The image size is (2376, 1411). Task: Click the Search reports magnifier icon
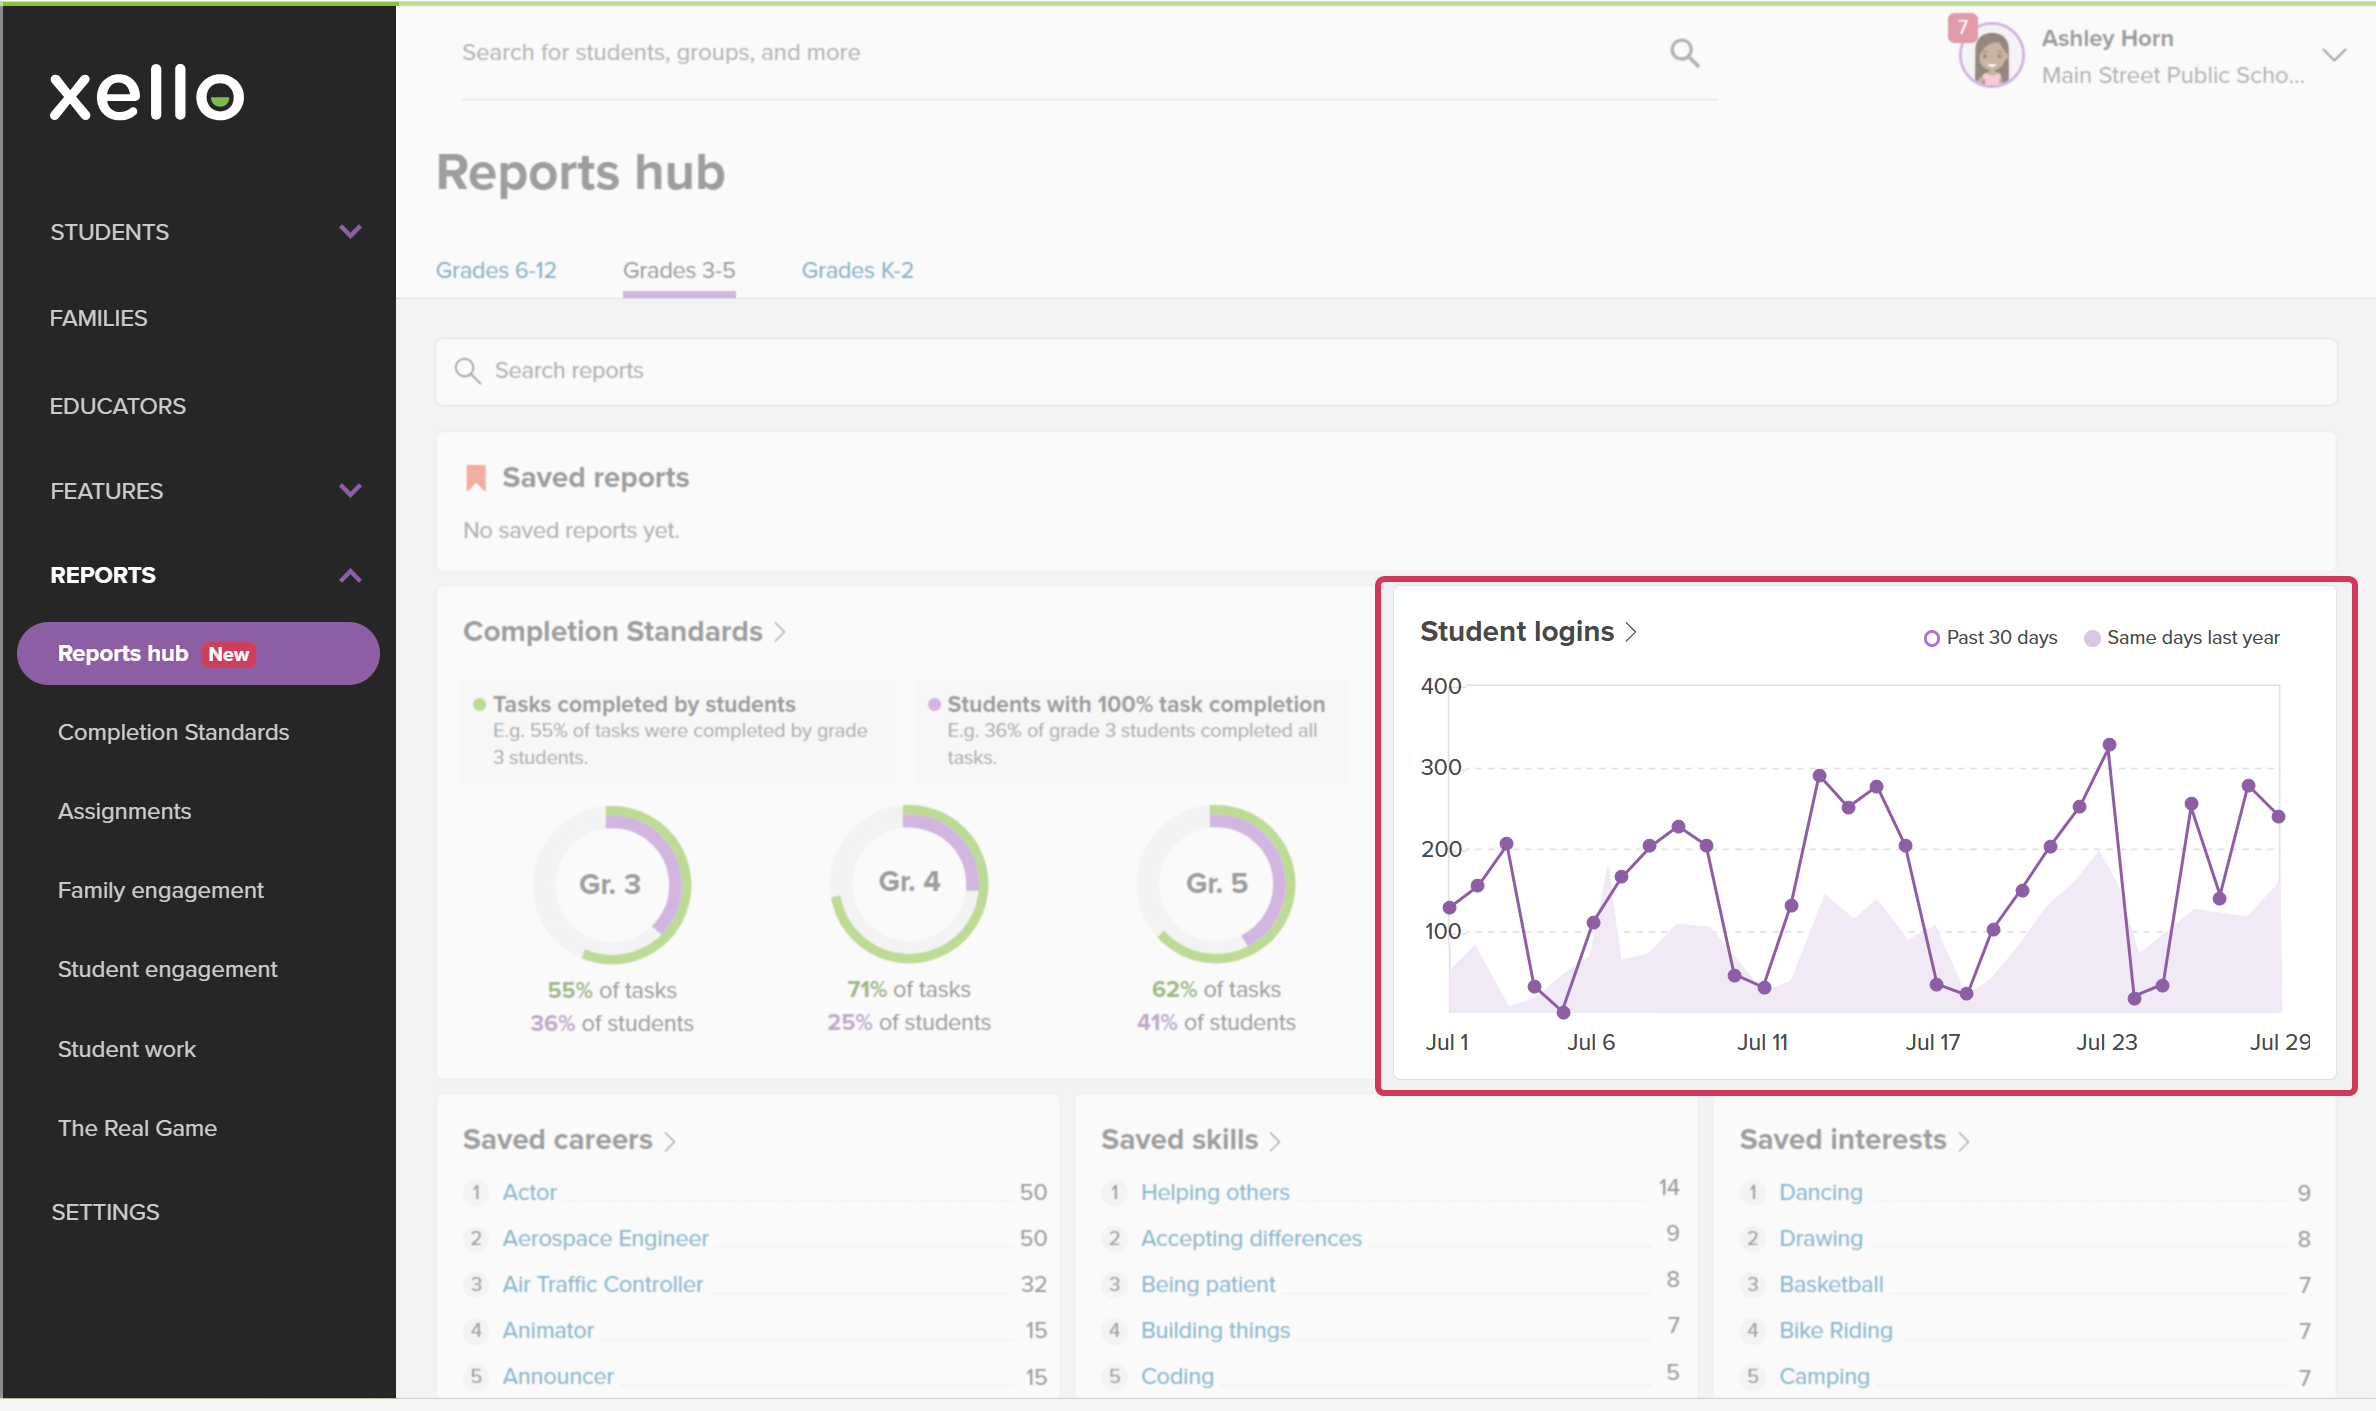coord(467,371)
